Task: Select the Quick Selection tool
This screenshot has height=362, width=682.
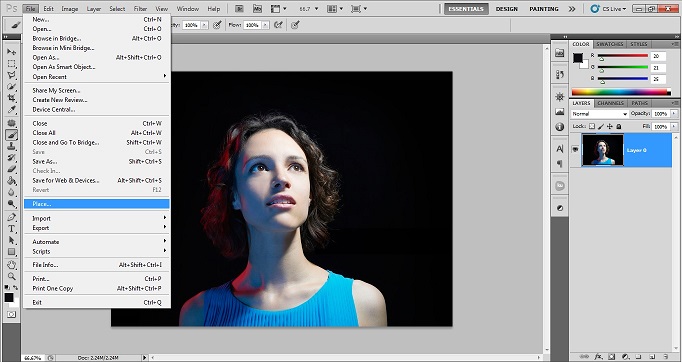Action: pyautogui.click(x=11, y=87)
